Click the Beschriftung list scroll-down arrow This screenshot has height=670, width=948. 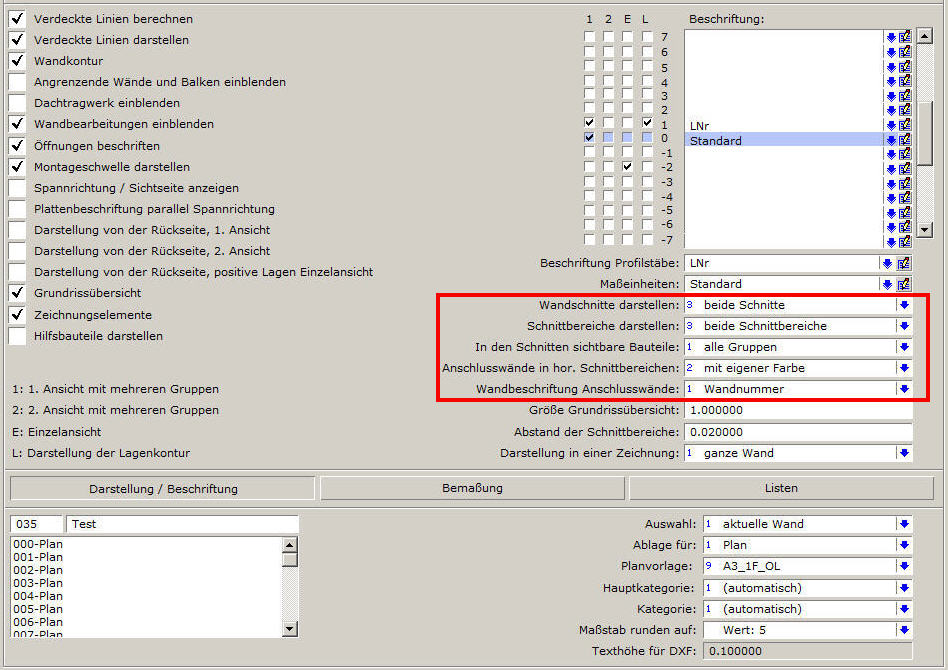(925, 230)
